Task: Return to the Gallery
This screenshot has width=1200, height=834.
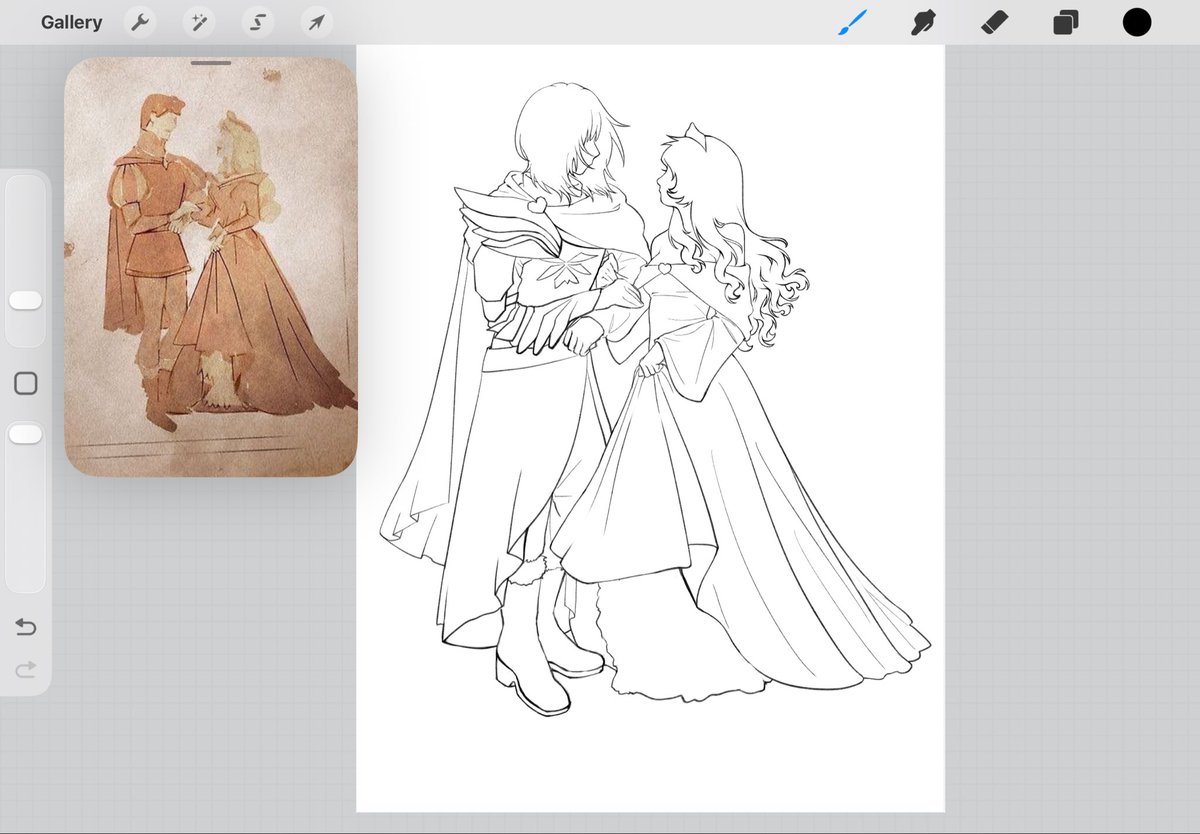Action: 71,22
